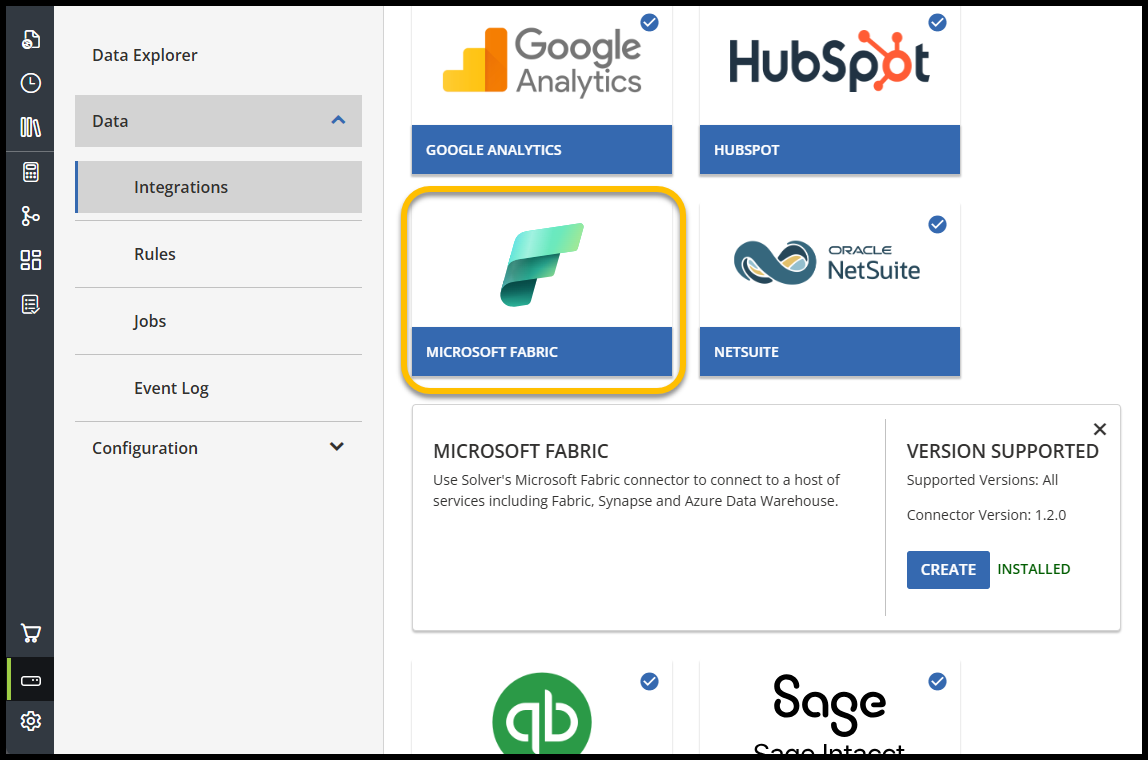Image resolution: width=1148 pixels, height=760 pixels.
Task: Click the checkmark badge on HubSpot tile
Action: (x=937, y=22)
